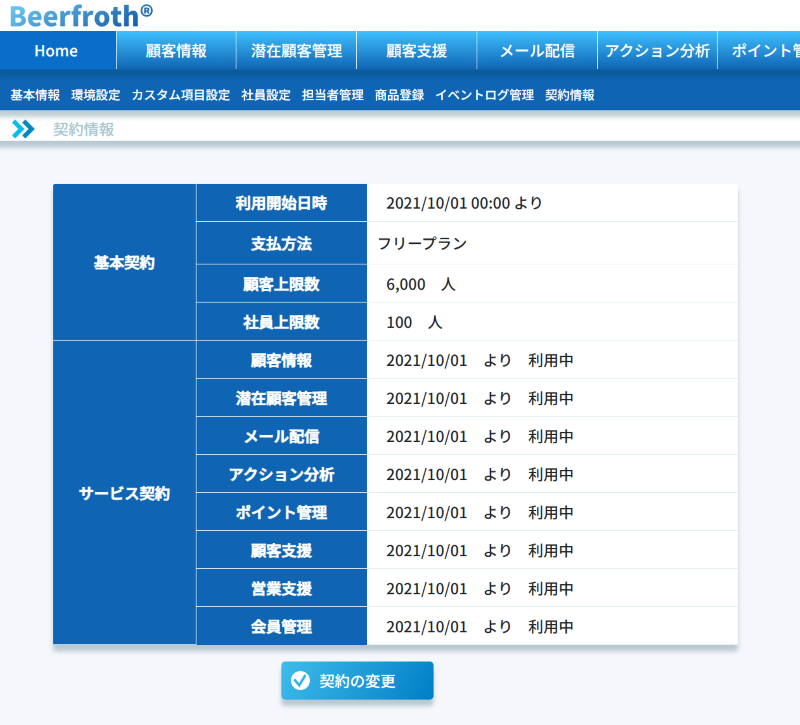
Task: Open the 潜在顧客管理 tab
Action: 296,51
